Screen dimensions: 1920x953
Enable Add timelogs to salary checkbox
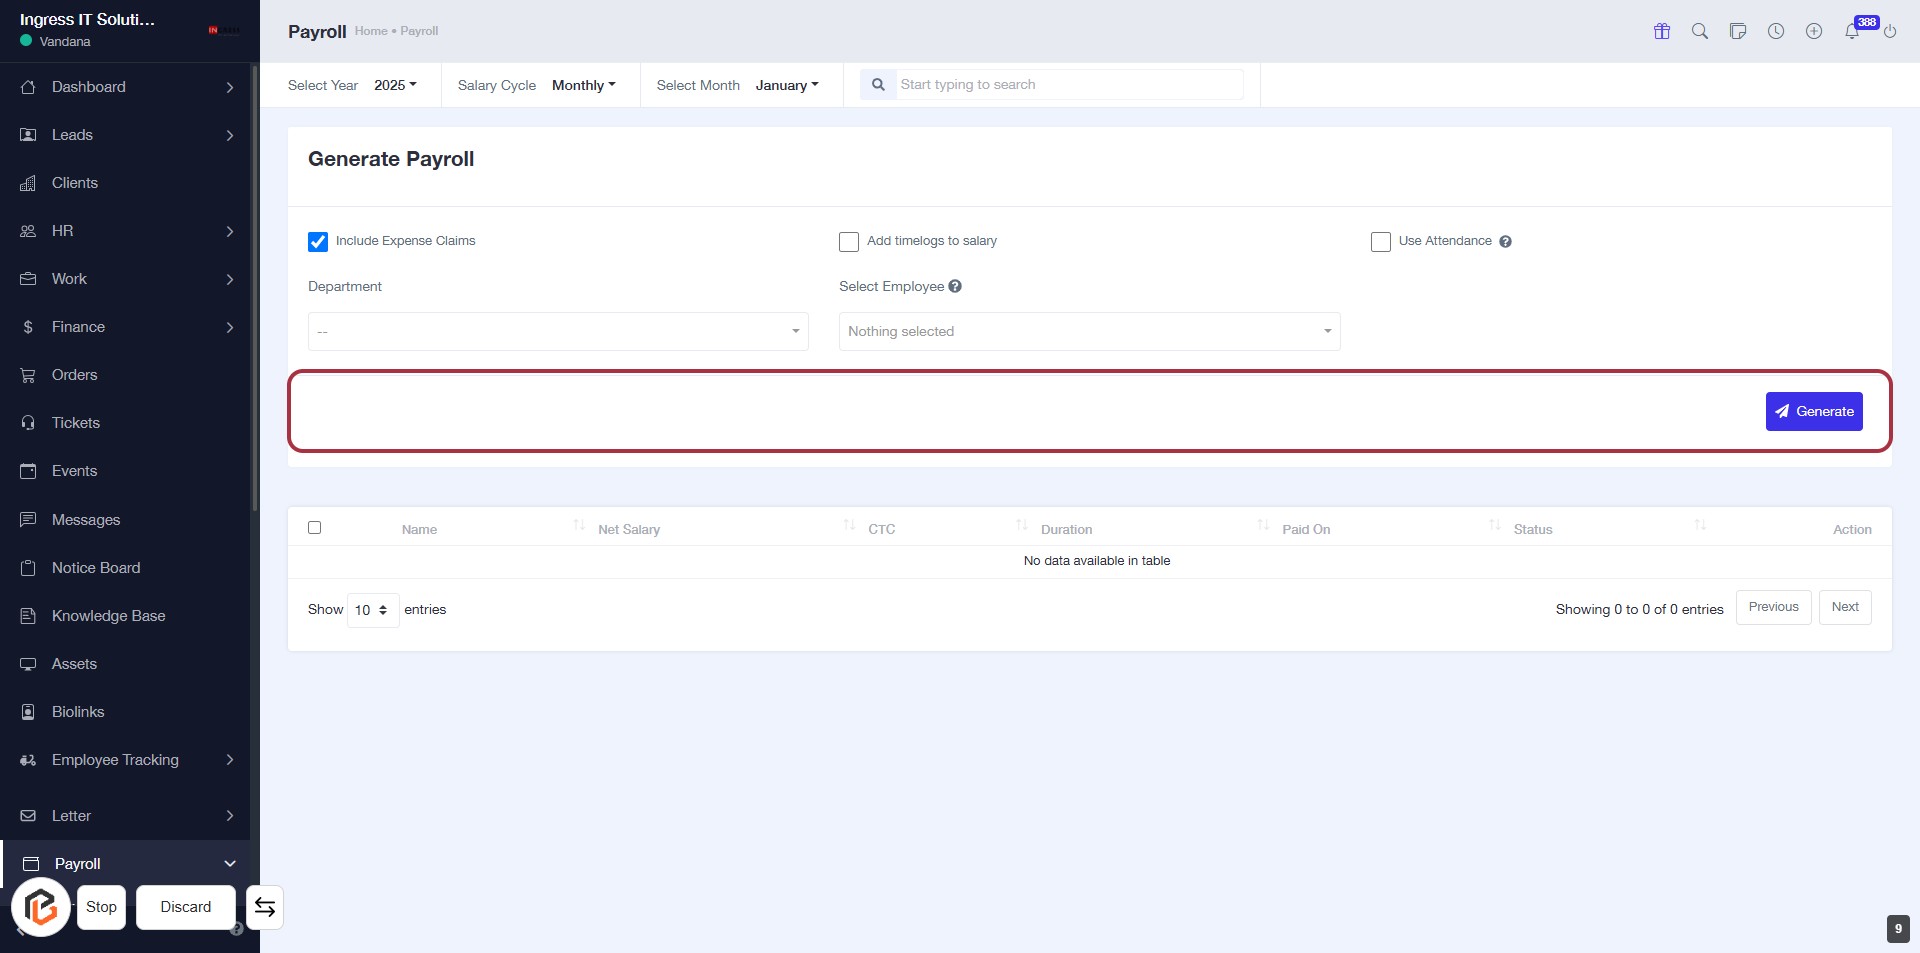849,242
